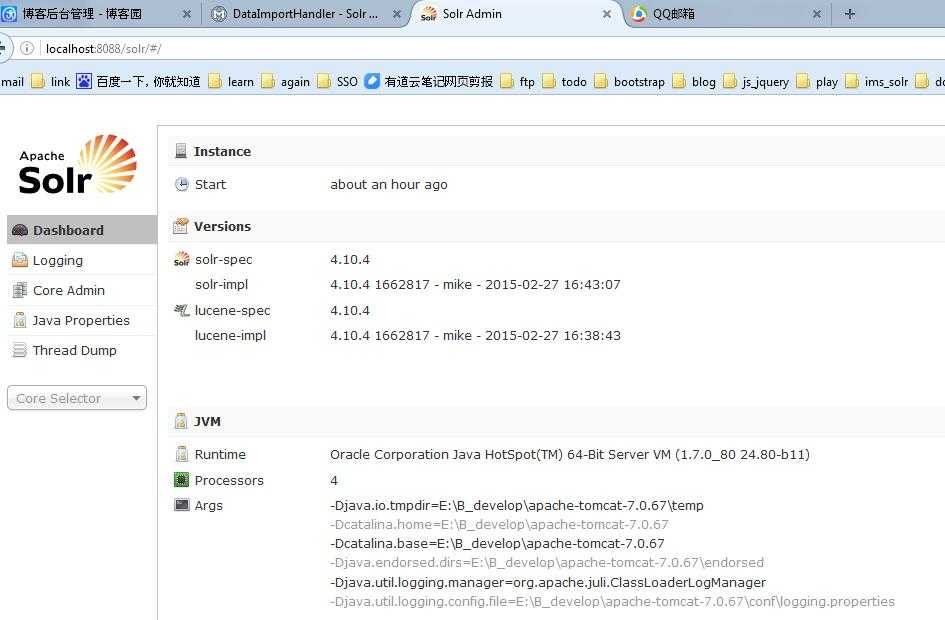Click the -Djava.endorsed.dirs argument line
945x620 pixels.
(x=547, y=563)
